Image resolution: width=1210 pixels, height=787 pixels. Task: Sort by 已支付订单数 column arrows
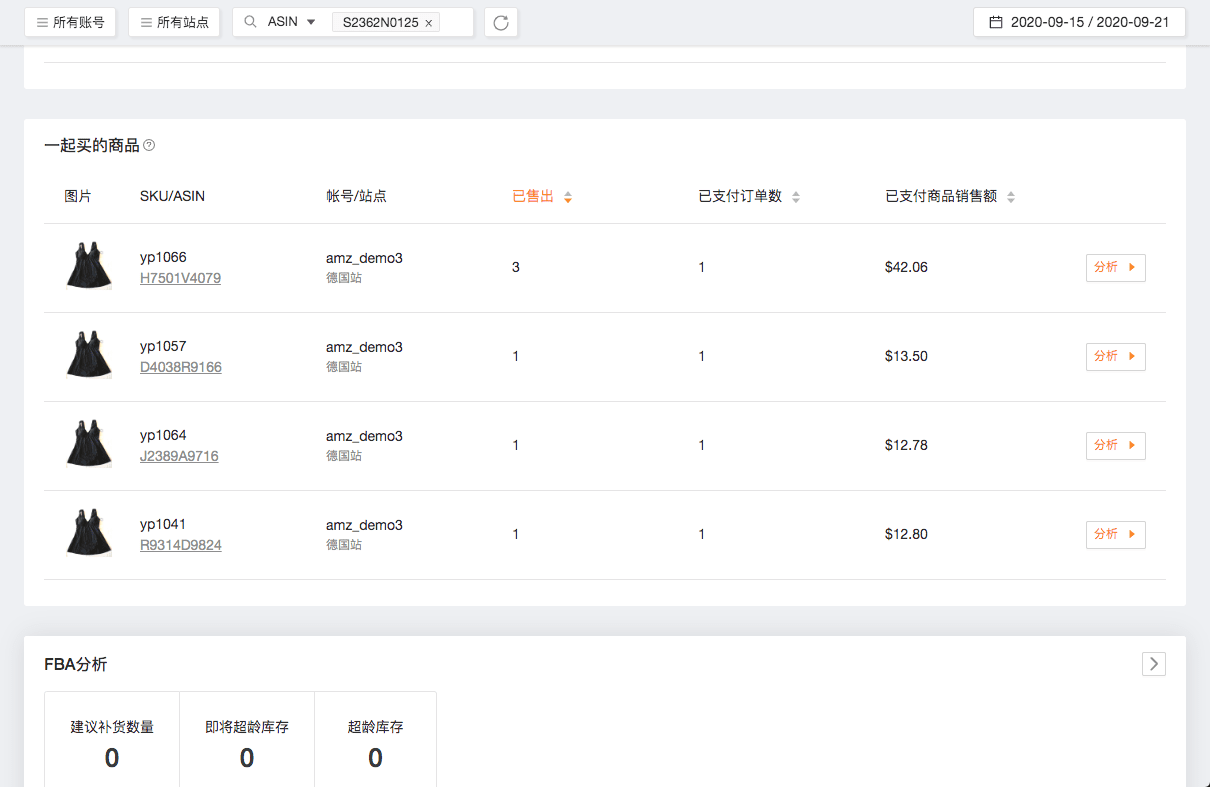(796, 197)
